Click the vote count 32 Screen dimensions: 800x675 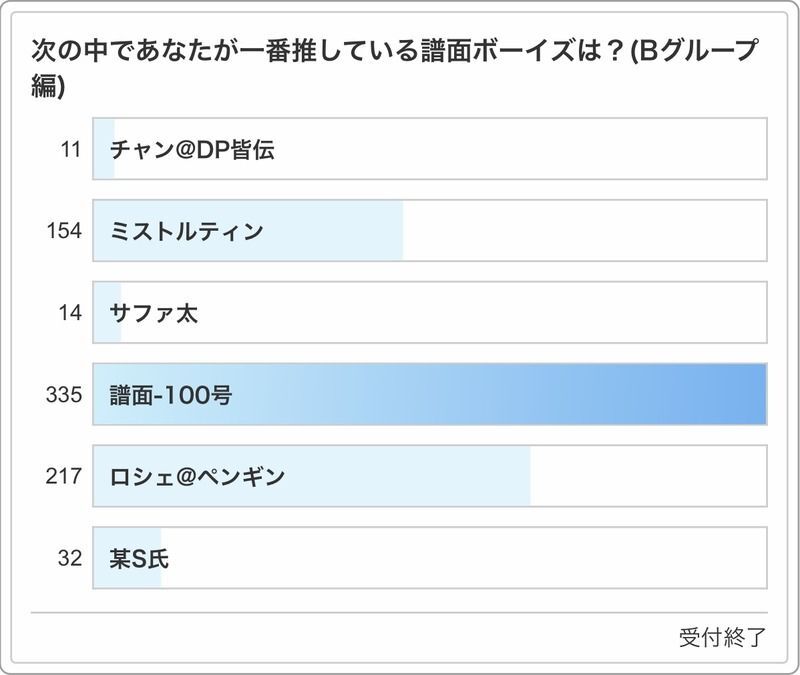click(70, 558)
